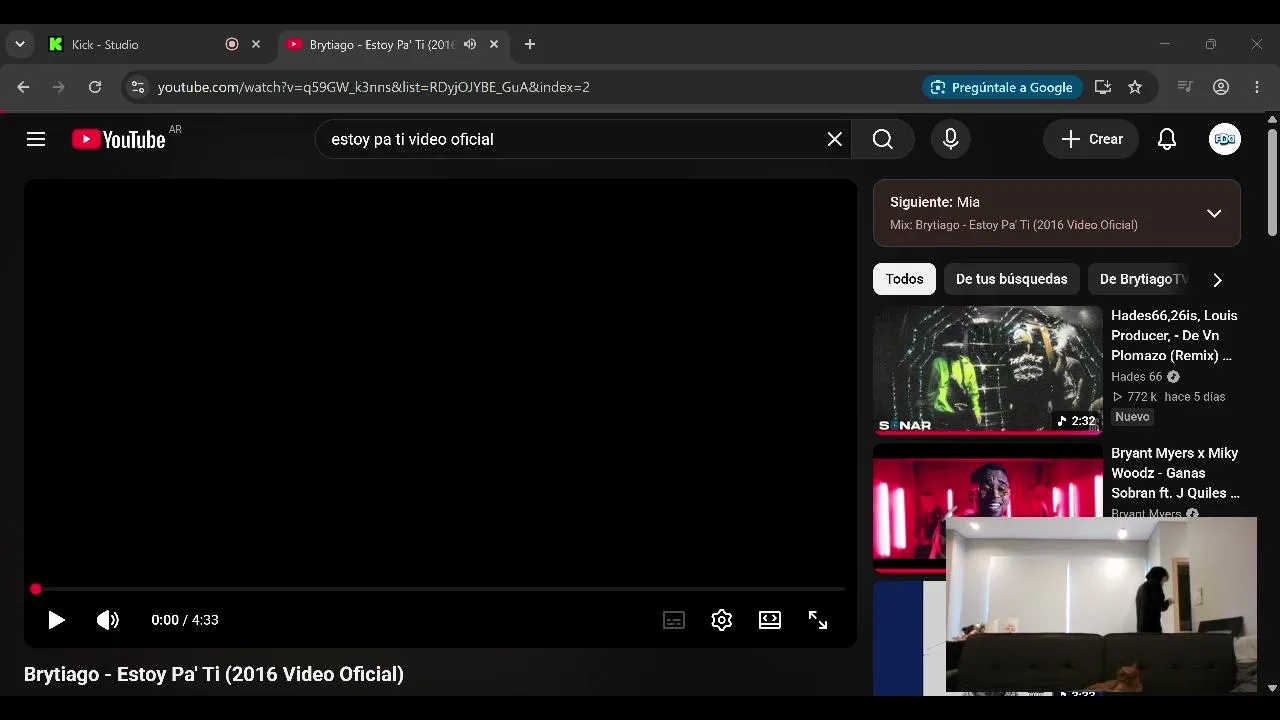Click the 0:00 / 4:33 time display
Image resolution: width=1280 pixels, height=720 pixels.
[185, 620]
